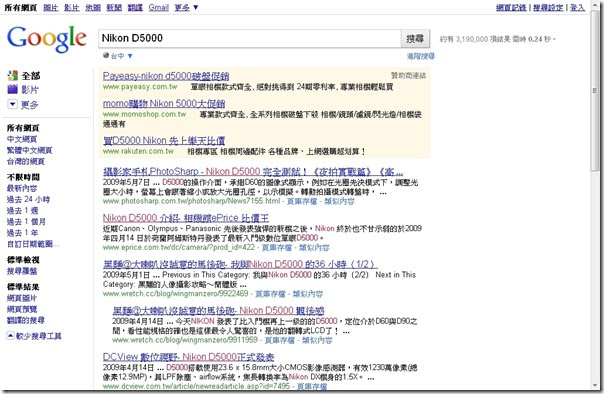Select the 影片 video filter icon

pyautogui.click(x=12, y=89)
